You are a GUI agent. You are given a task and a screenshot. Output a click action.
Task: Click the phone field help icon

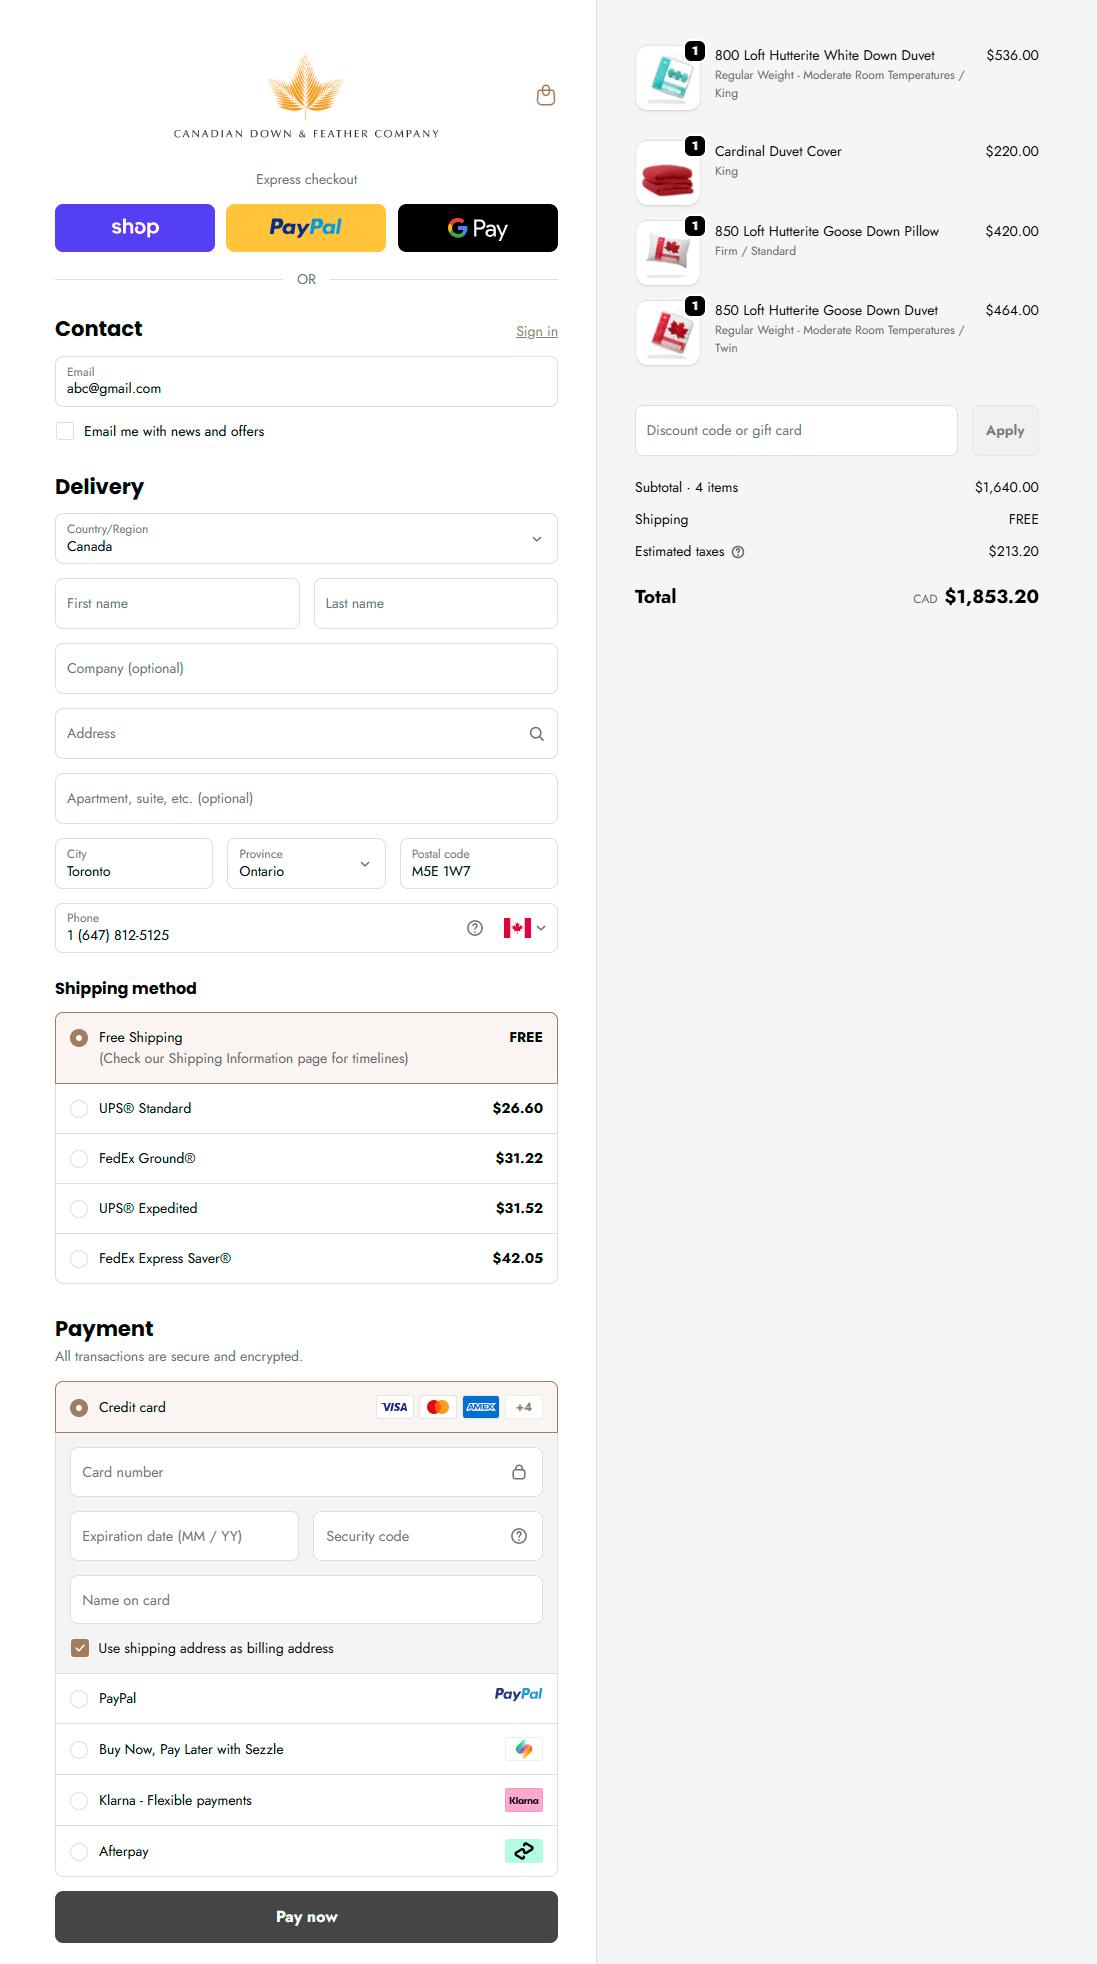475,928
